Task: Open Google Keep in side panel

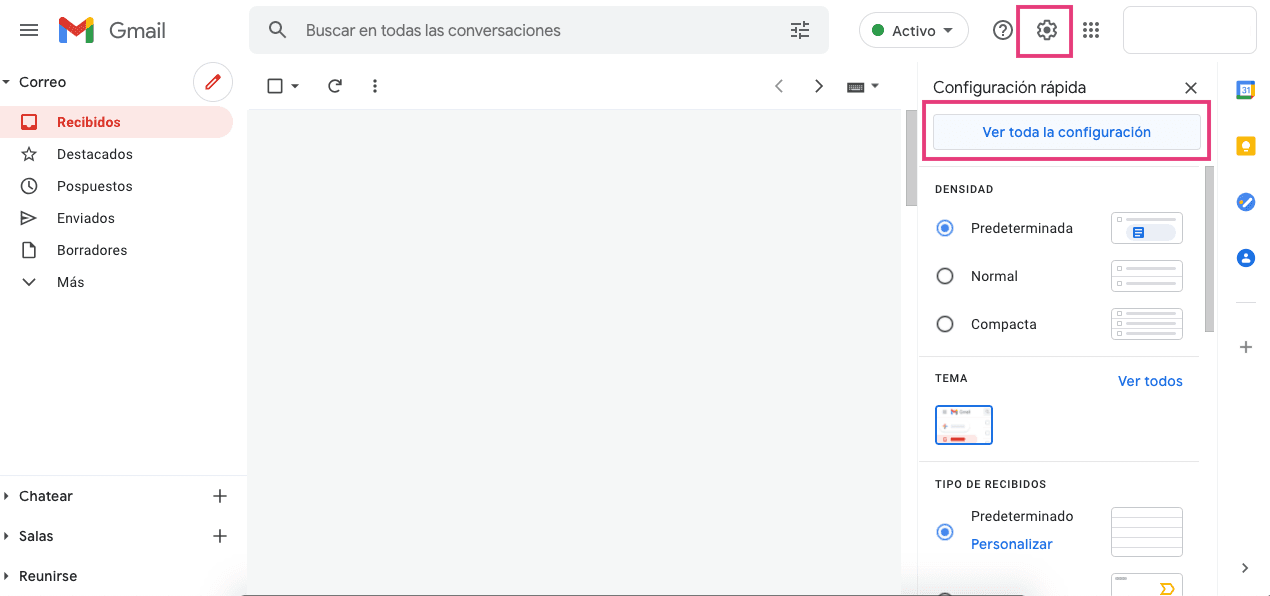Action: click(x=1245, y=146)
